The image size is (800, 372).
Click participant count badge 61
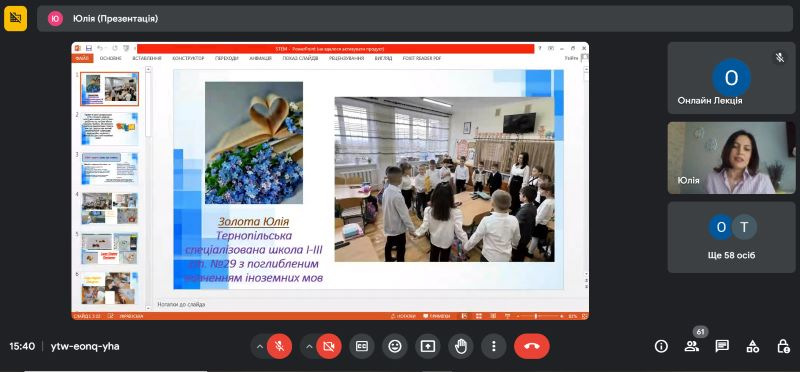(x=700, y=332)
